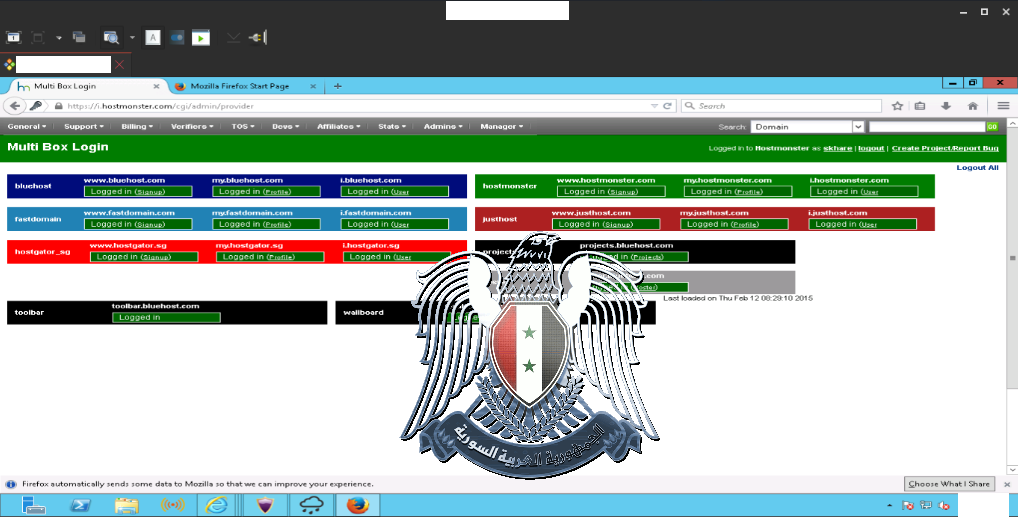The height and width of the screenshot is (517, 1018).
Task: Click the scaled mode icon in viewer toolbar
Action: tap(38, 38)
